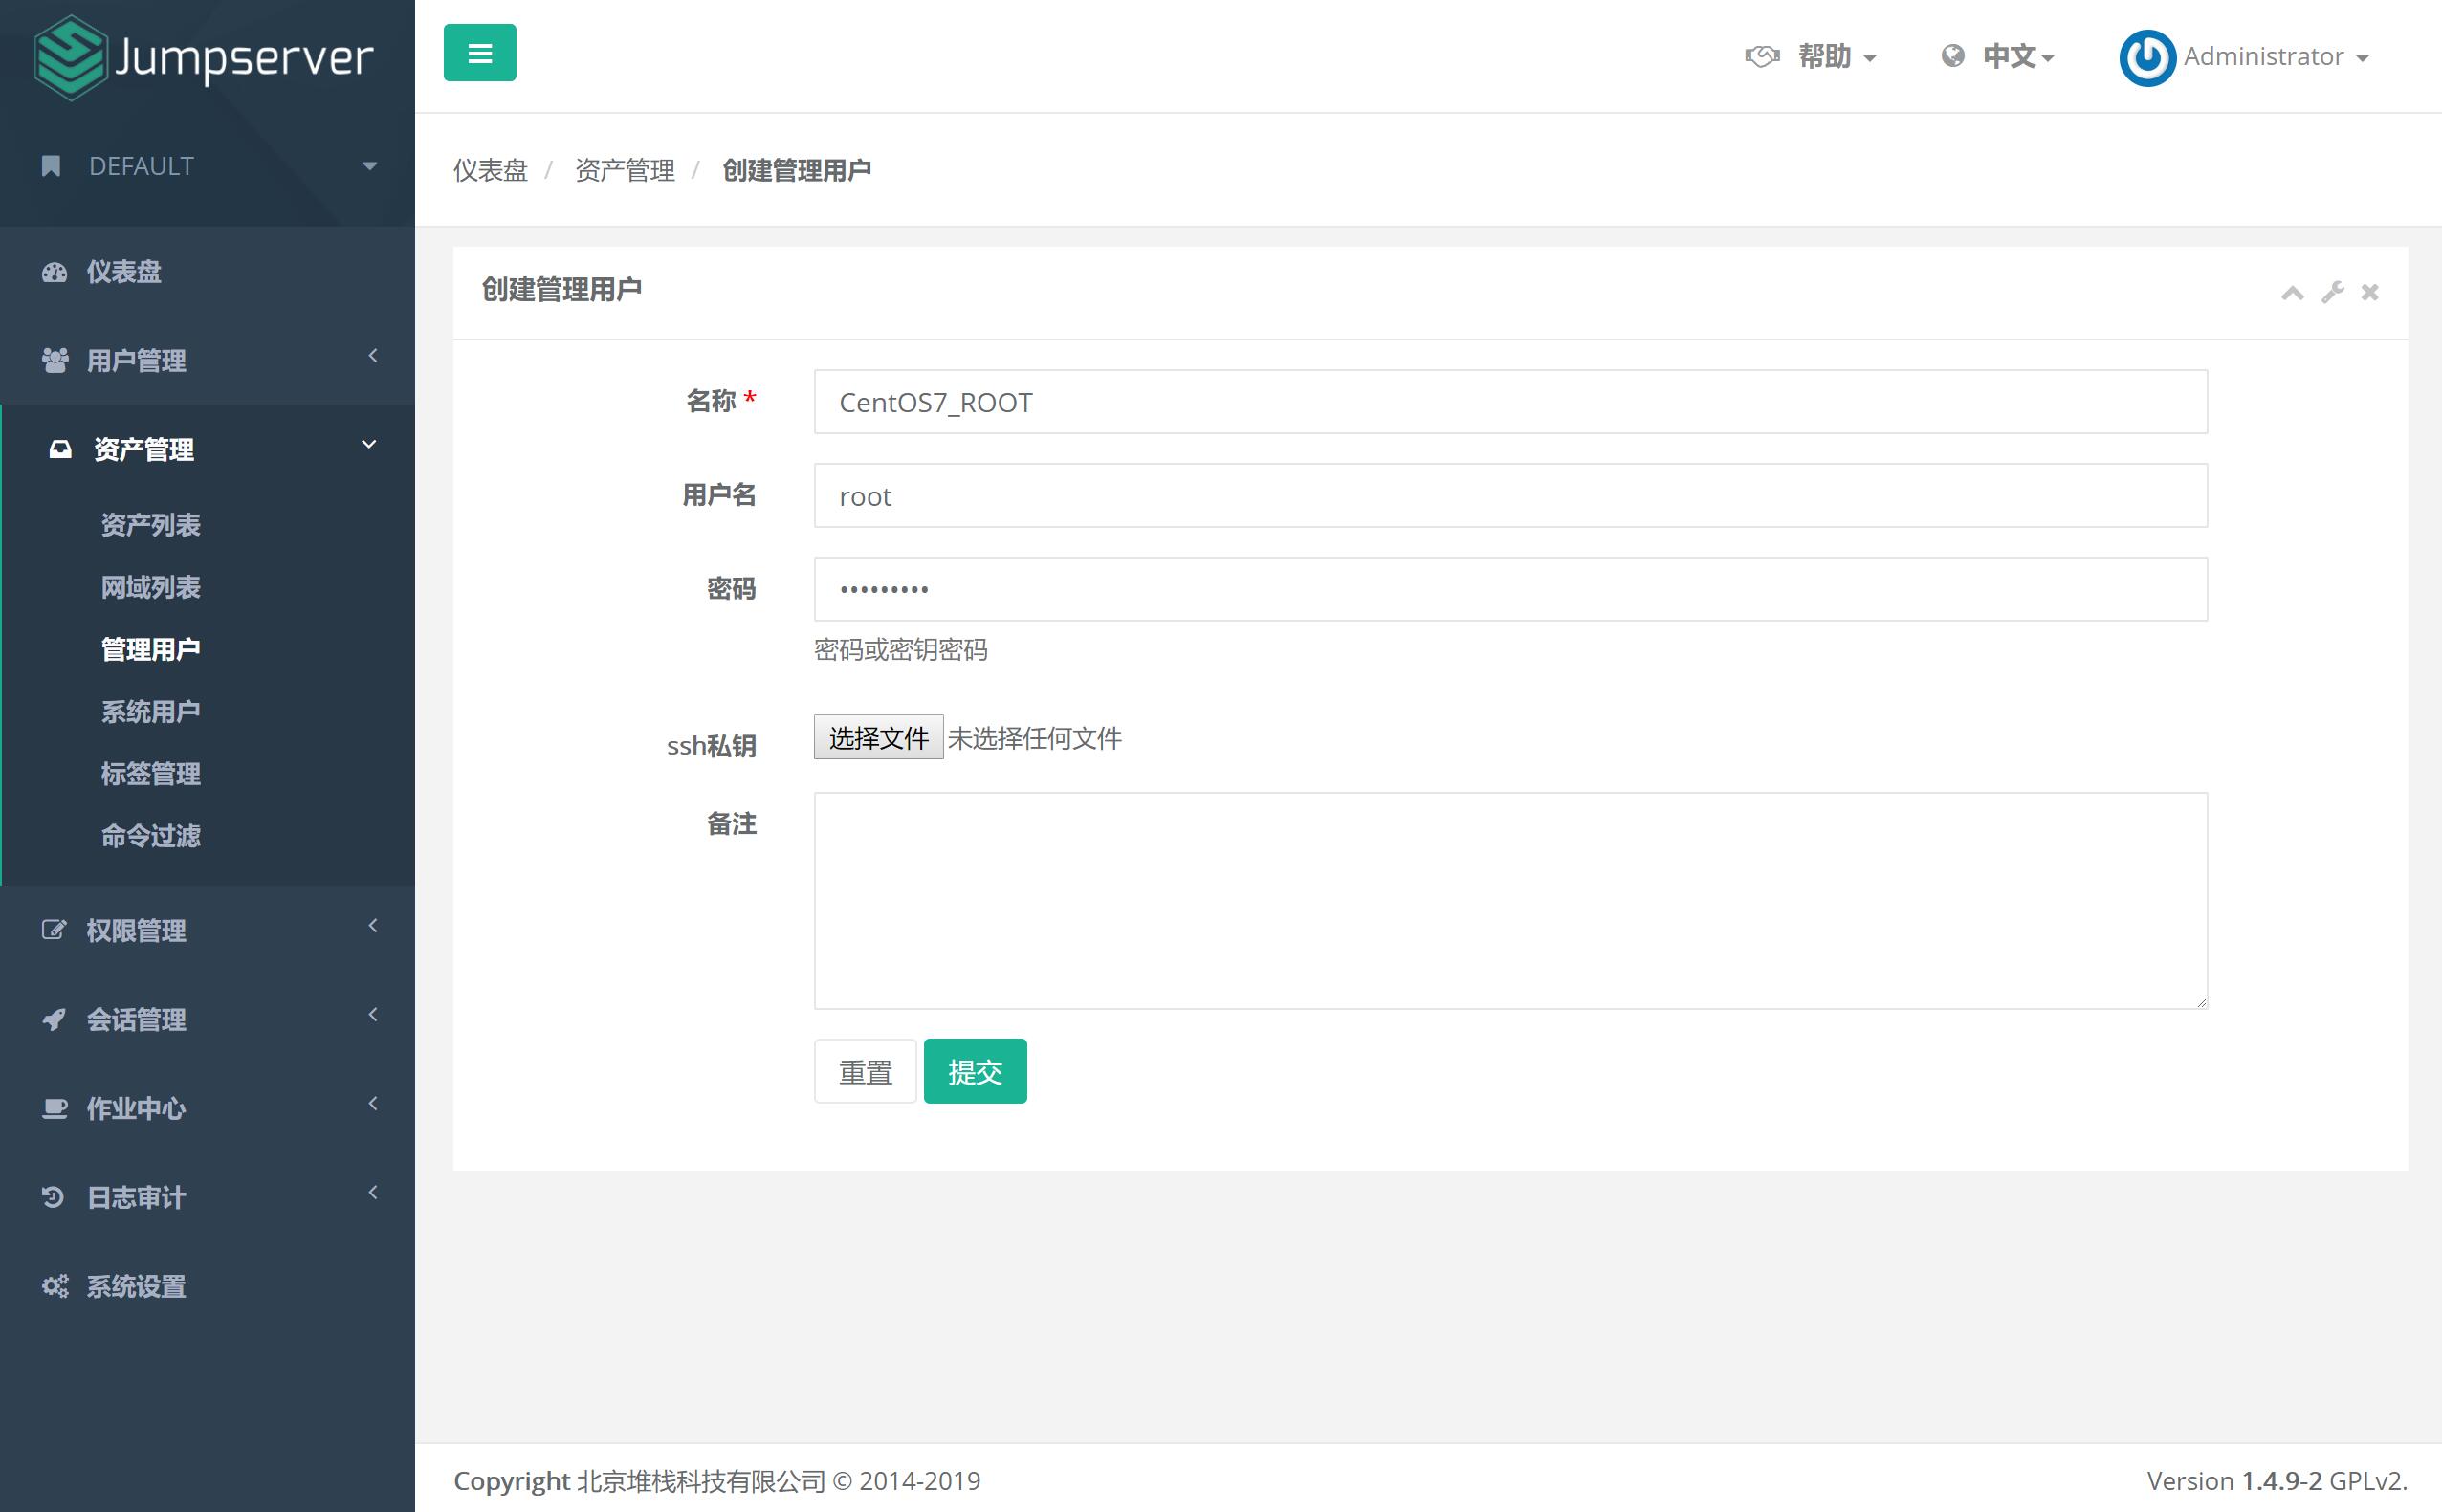This screenshot has height=1512, width=2442.
Task: Open the DEFAULT organization dropdown
Action: point(207,166)
